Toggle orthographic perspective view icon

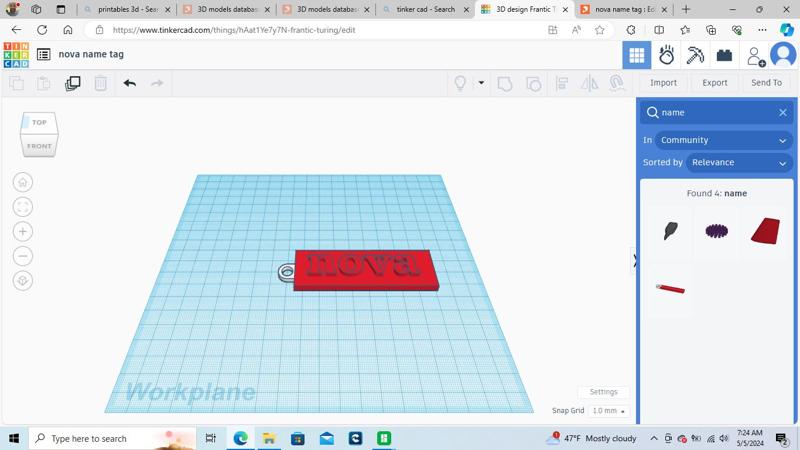tap(22, 281)
